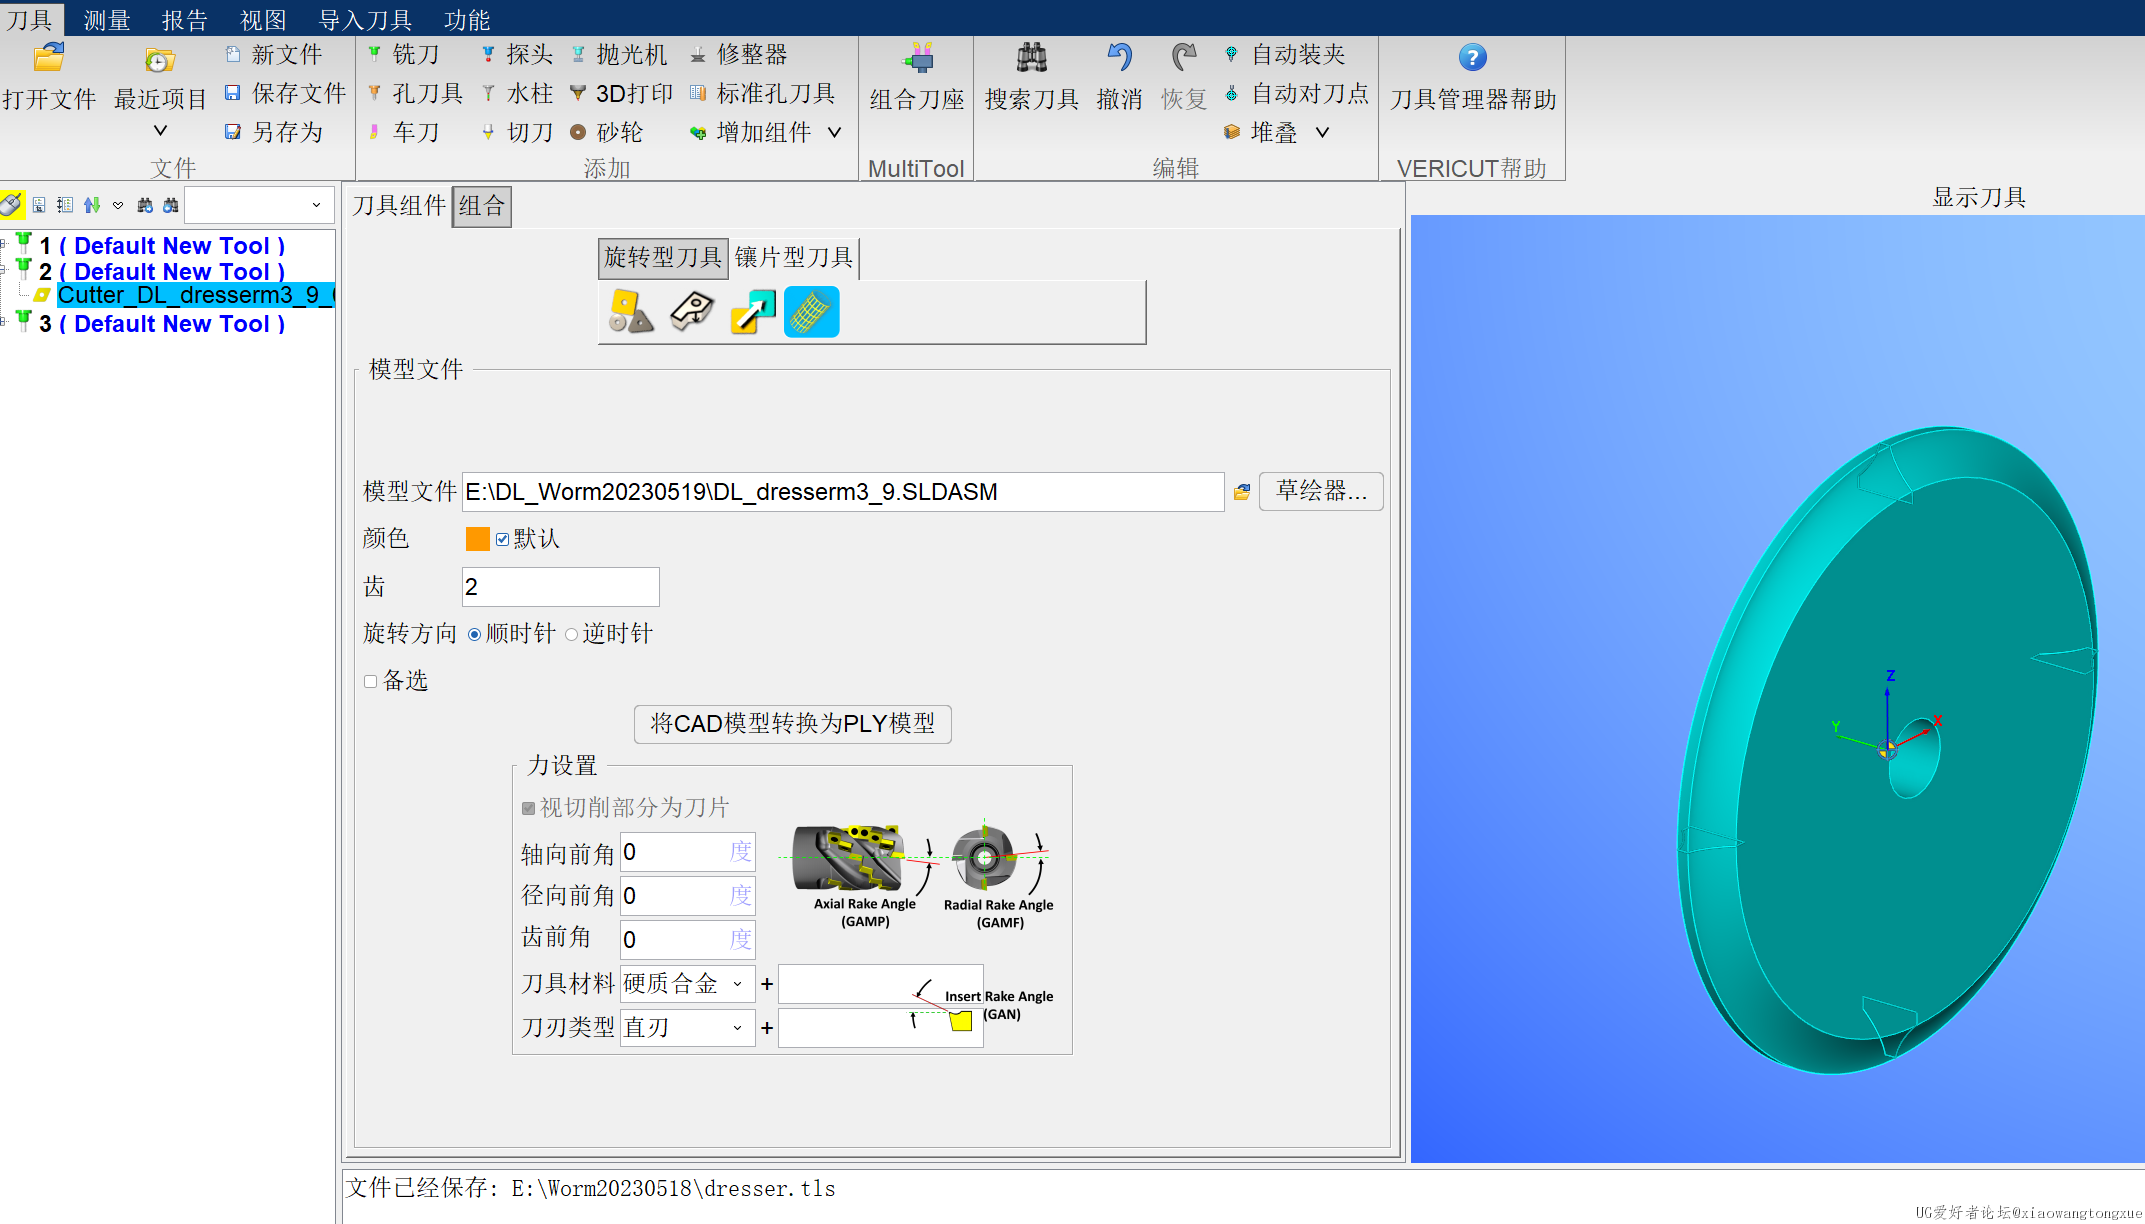Screen dimensions: 2145x1224
Task: Click the 新文件 new file icon
Action: pyautogui.click(x=233, y=54)
